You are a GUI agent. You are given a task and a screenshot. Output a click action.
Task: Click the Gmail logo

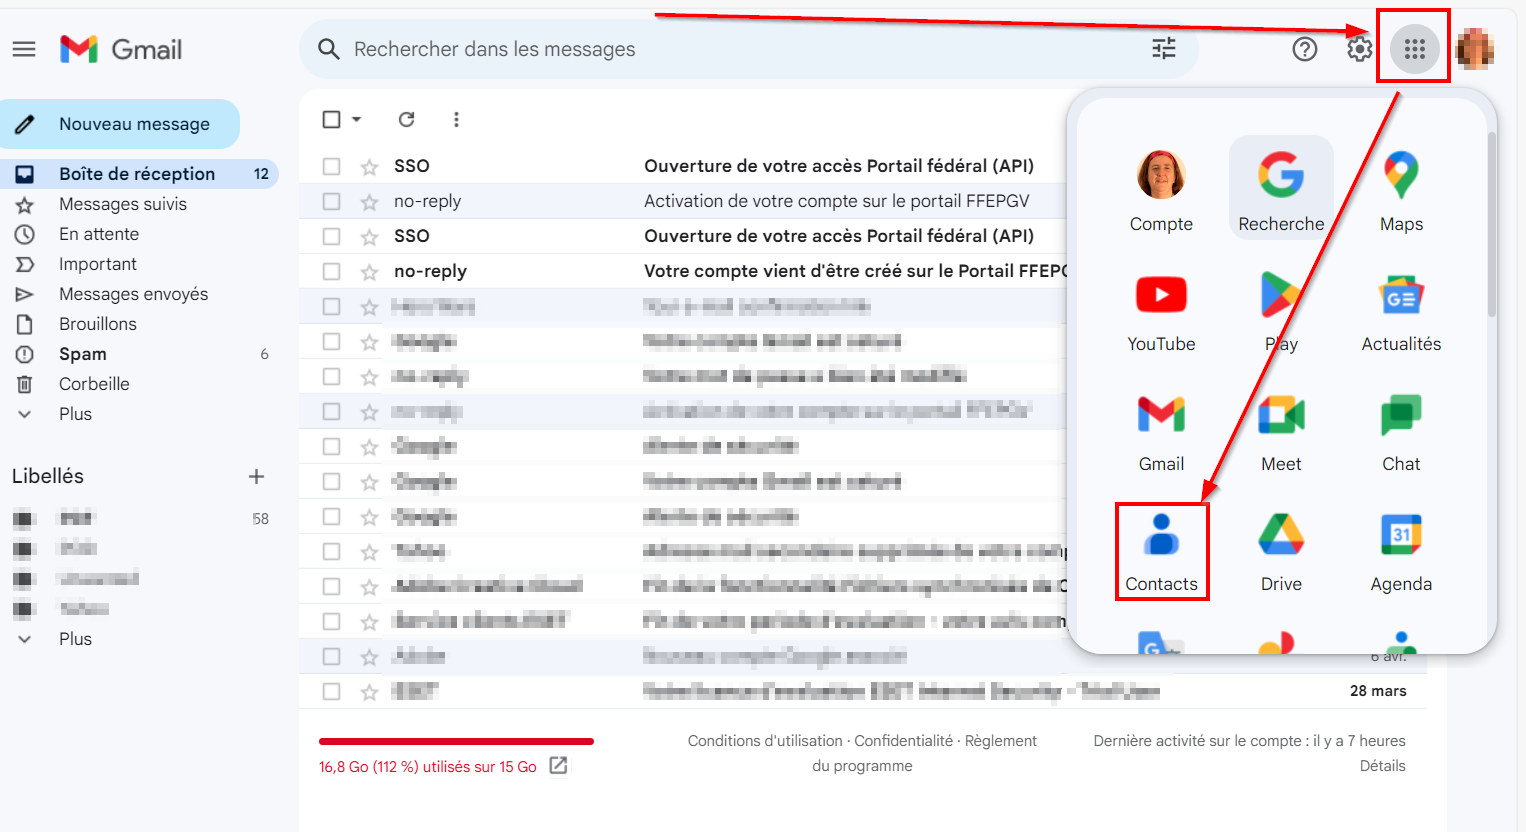121,49
